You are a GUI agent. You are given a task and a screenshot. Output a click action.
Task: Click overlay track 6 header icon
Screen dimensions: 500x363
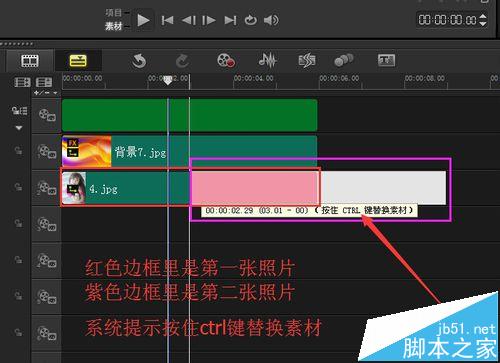point(47,333)
